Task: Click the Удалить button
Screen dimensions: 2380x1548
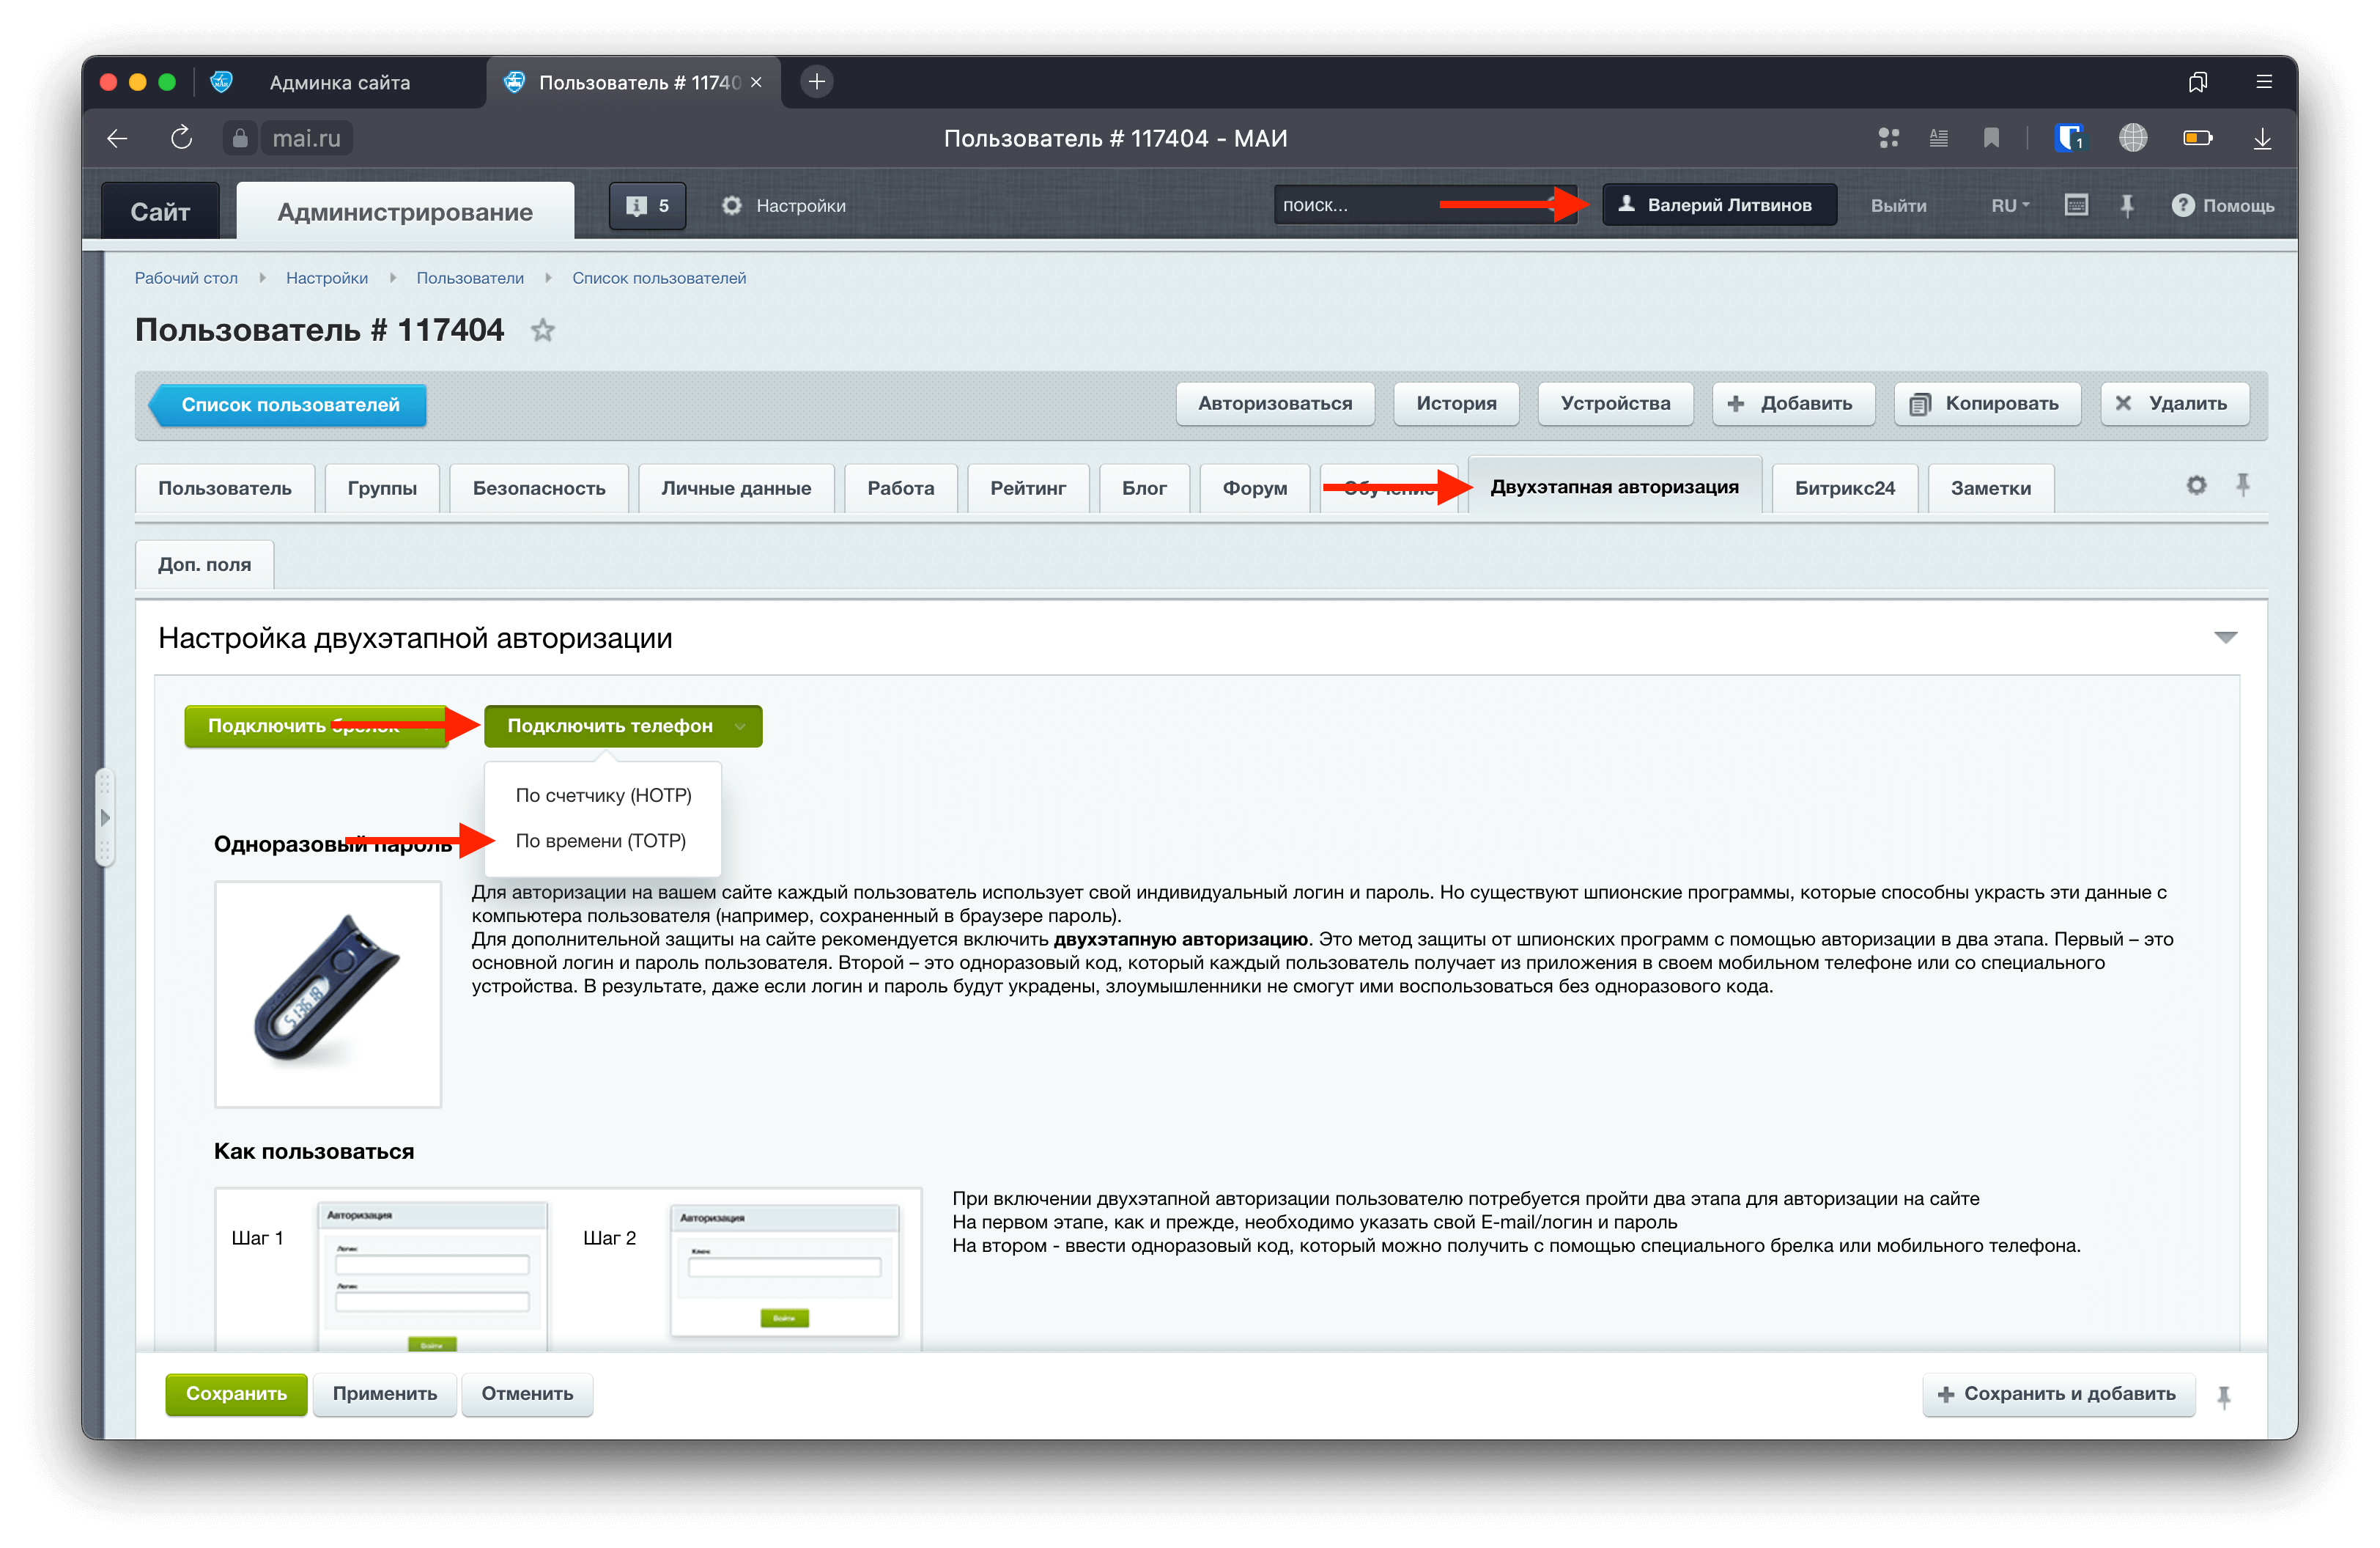Action: [2175, 404]
